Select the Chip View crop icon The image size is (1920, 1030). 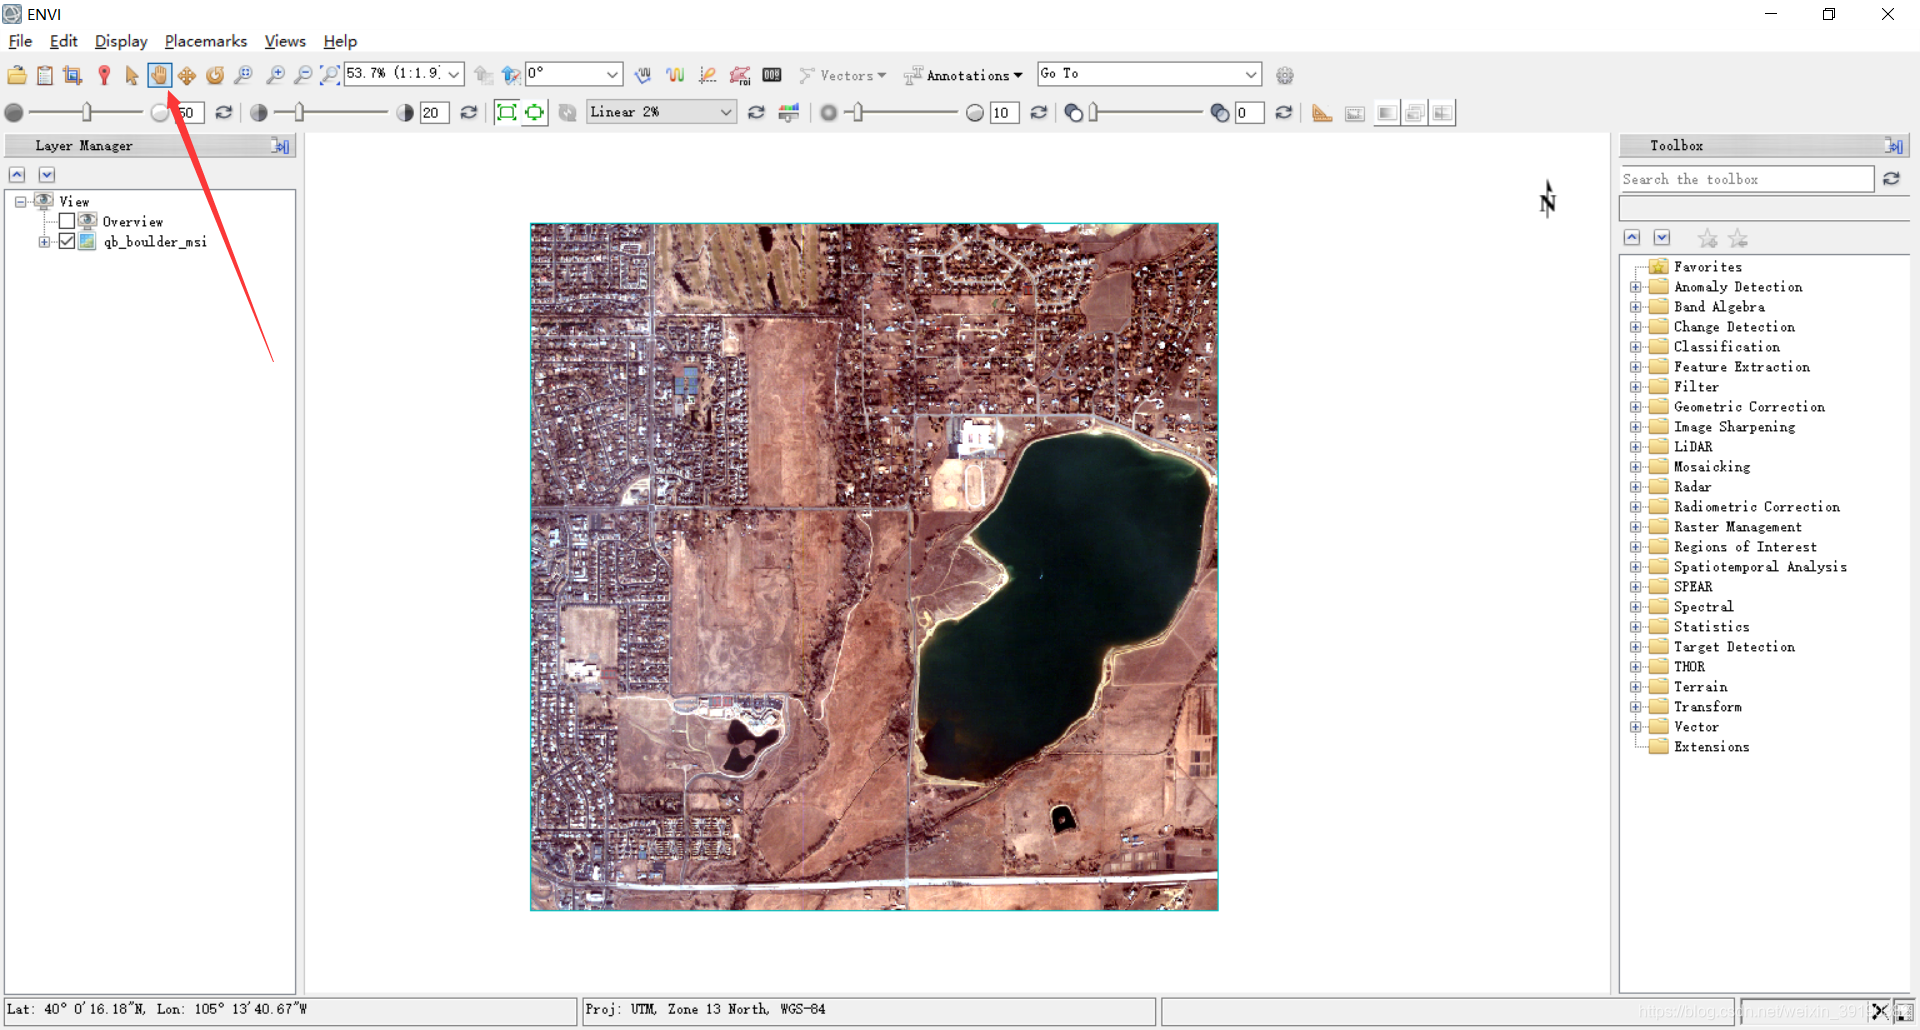point(73,75)
